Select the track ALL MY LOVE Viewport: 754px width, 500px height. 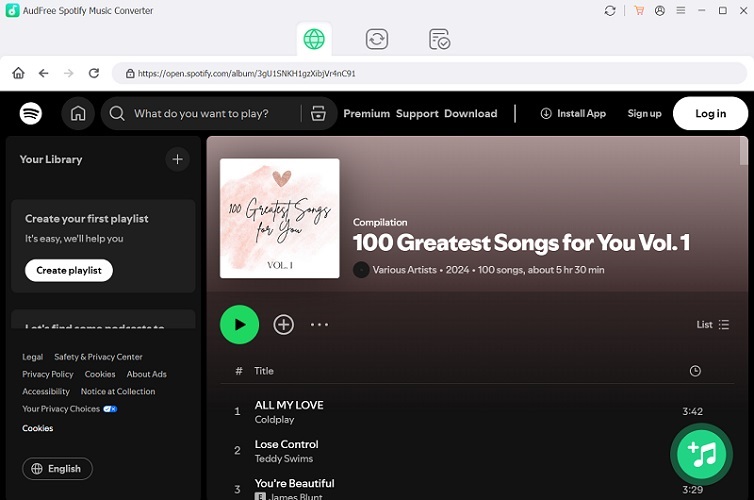289,405
